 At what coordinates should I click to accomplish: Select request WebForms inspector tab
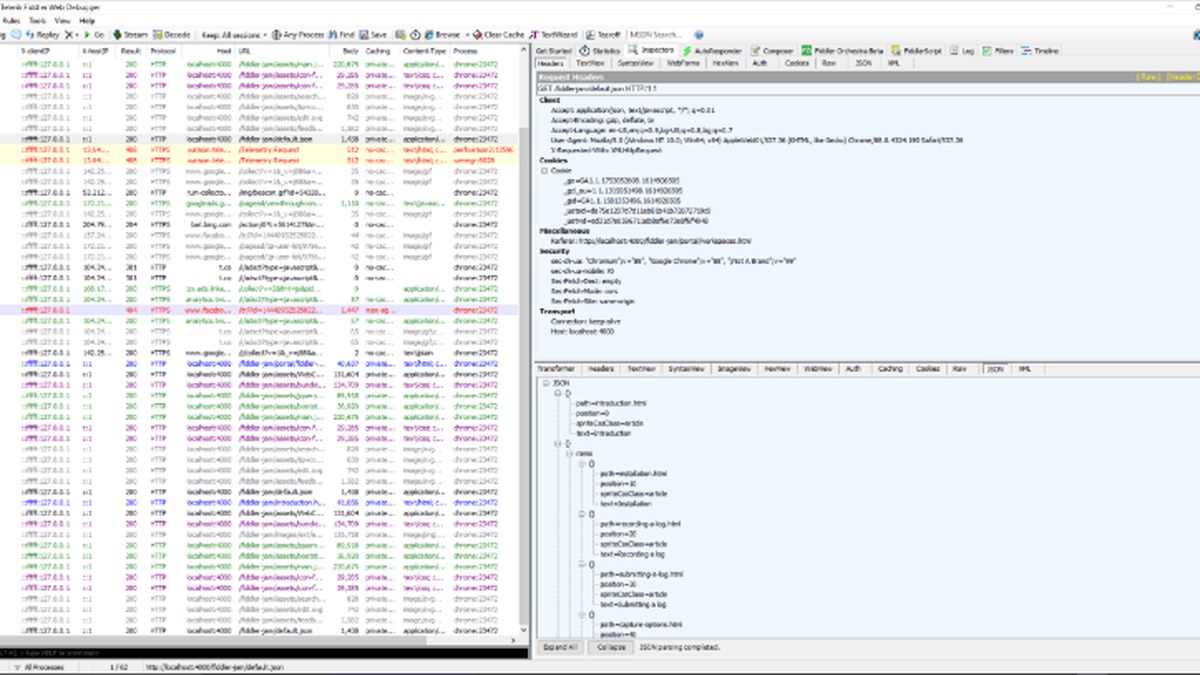coord(682,62)
